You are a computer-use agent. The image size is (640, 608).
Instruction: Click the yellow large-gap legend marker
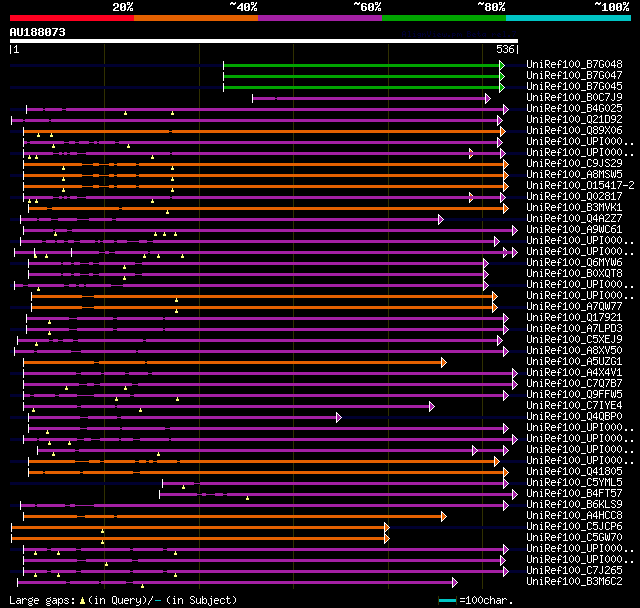click(x=82, y=601)
